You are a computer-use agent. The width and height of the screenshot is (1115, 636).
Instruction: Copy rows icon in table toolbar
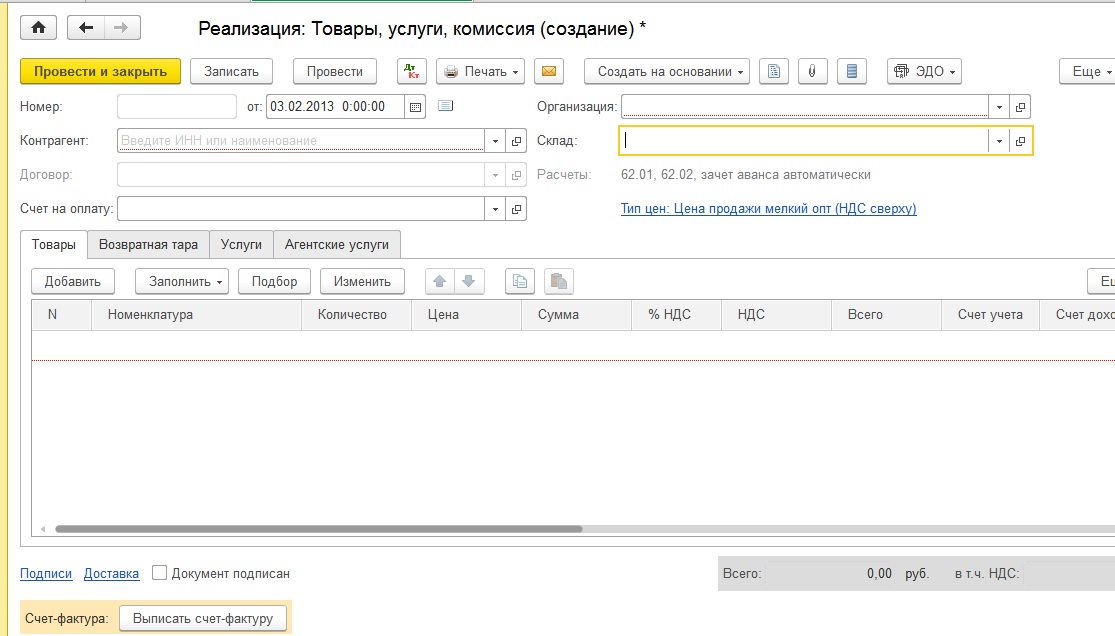point(520,282)
